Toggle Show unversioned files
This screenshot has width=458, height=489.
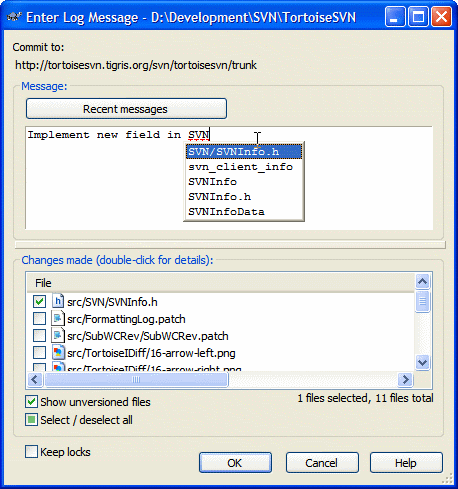point(31,402)
